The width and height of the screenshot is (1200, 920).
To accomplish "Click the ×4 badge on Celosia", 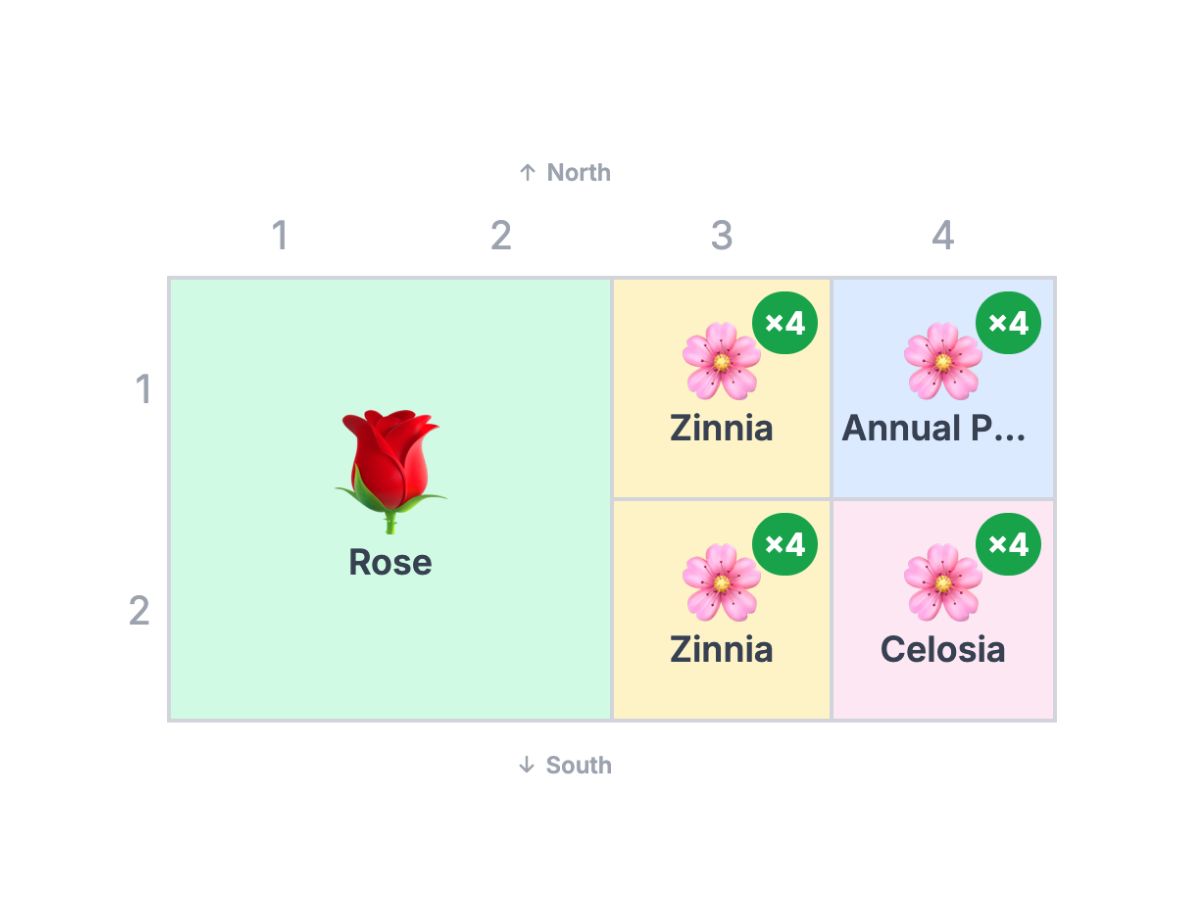I will (x=1008, y=544).
